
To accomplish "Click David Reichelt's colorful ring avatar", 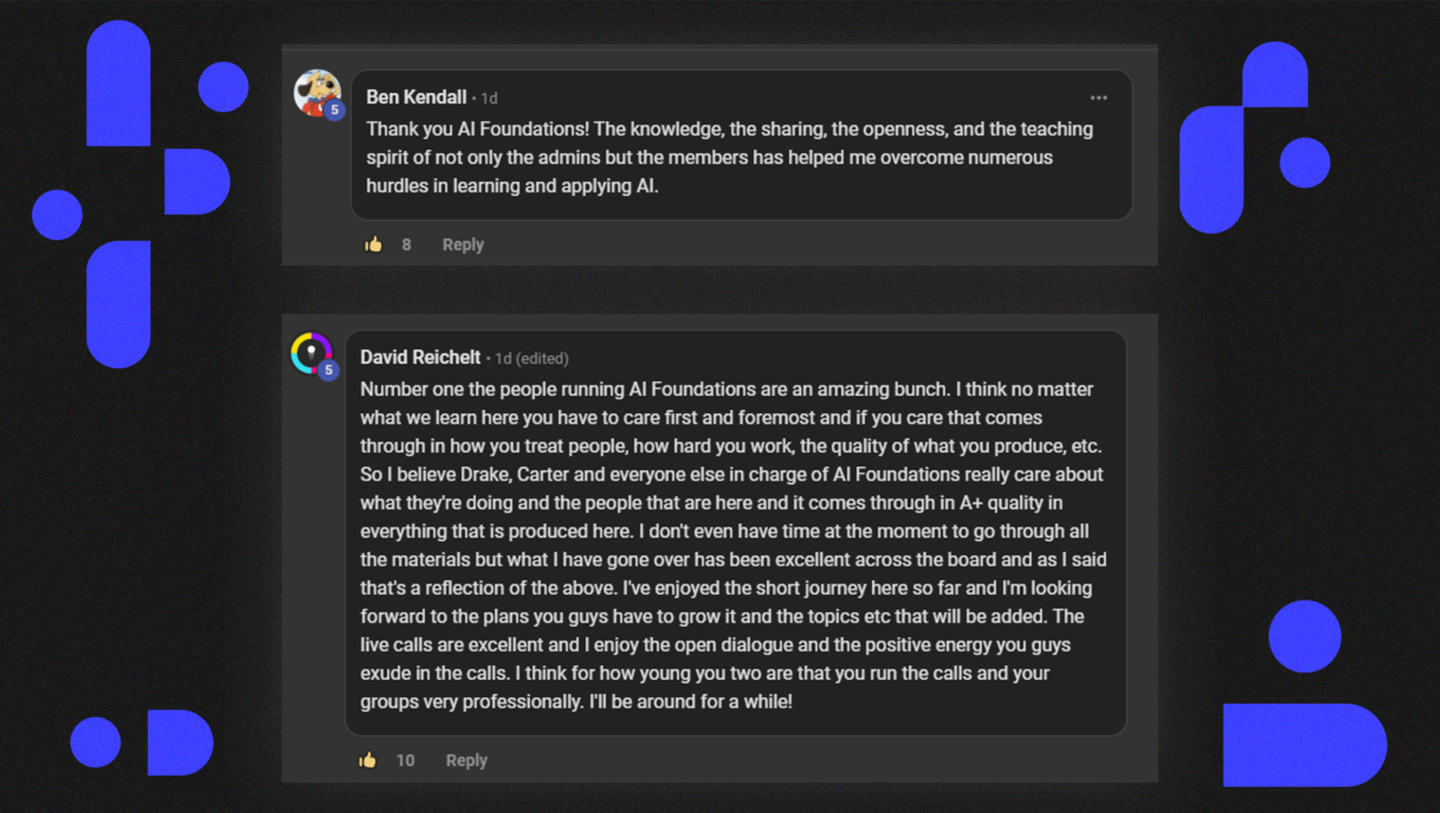I will coord(310,352).
